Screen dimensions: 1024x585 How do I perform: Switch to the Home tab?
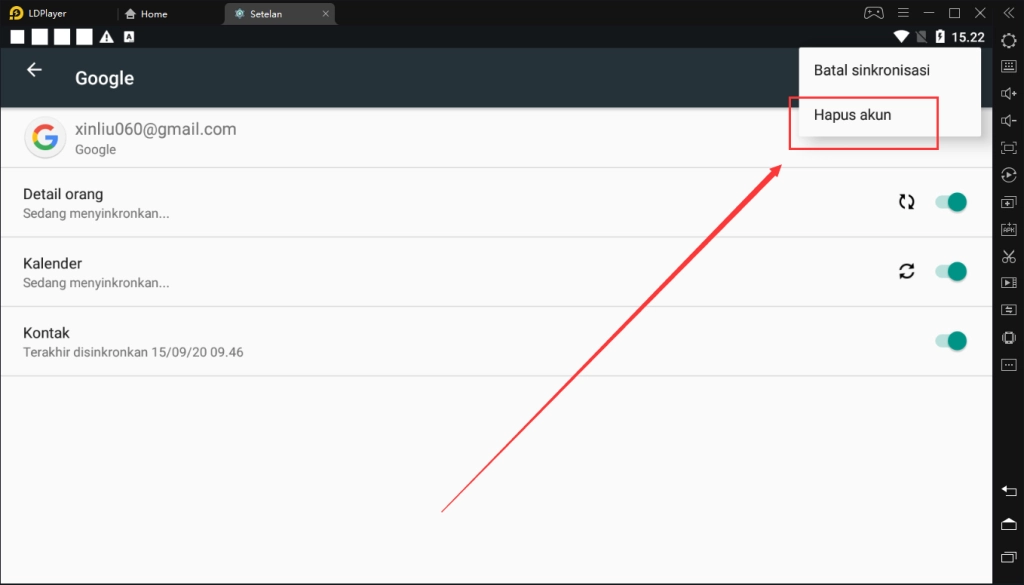[x=146, y=14]
